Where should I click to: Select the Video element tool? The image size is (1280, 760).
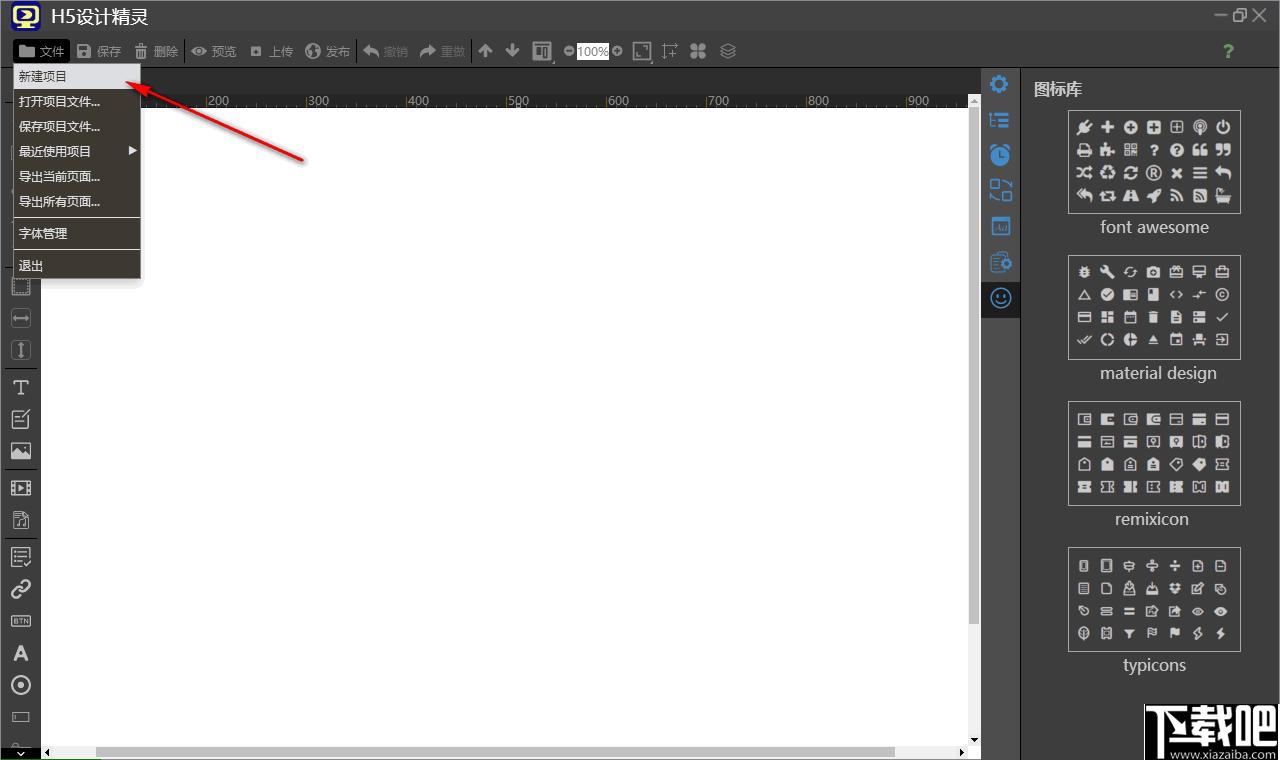pos(20,488)
